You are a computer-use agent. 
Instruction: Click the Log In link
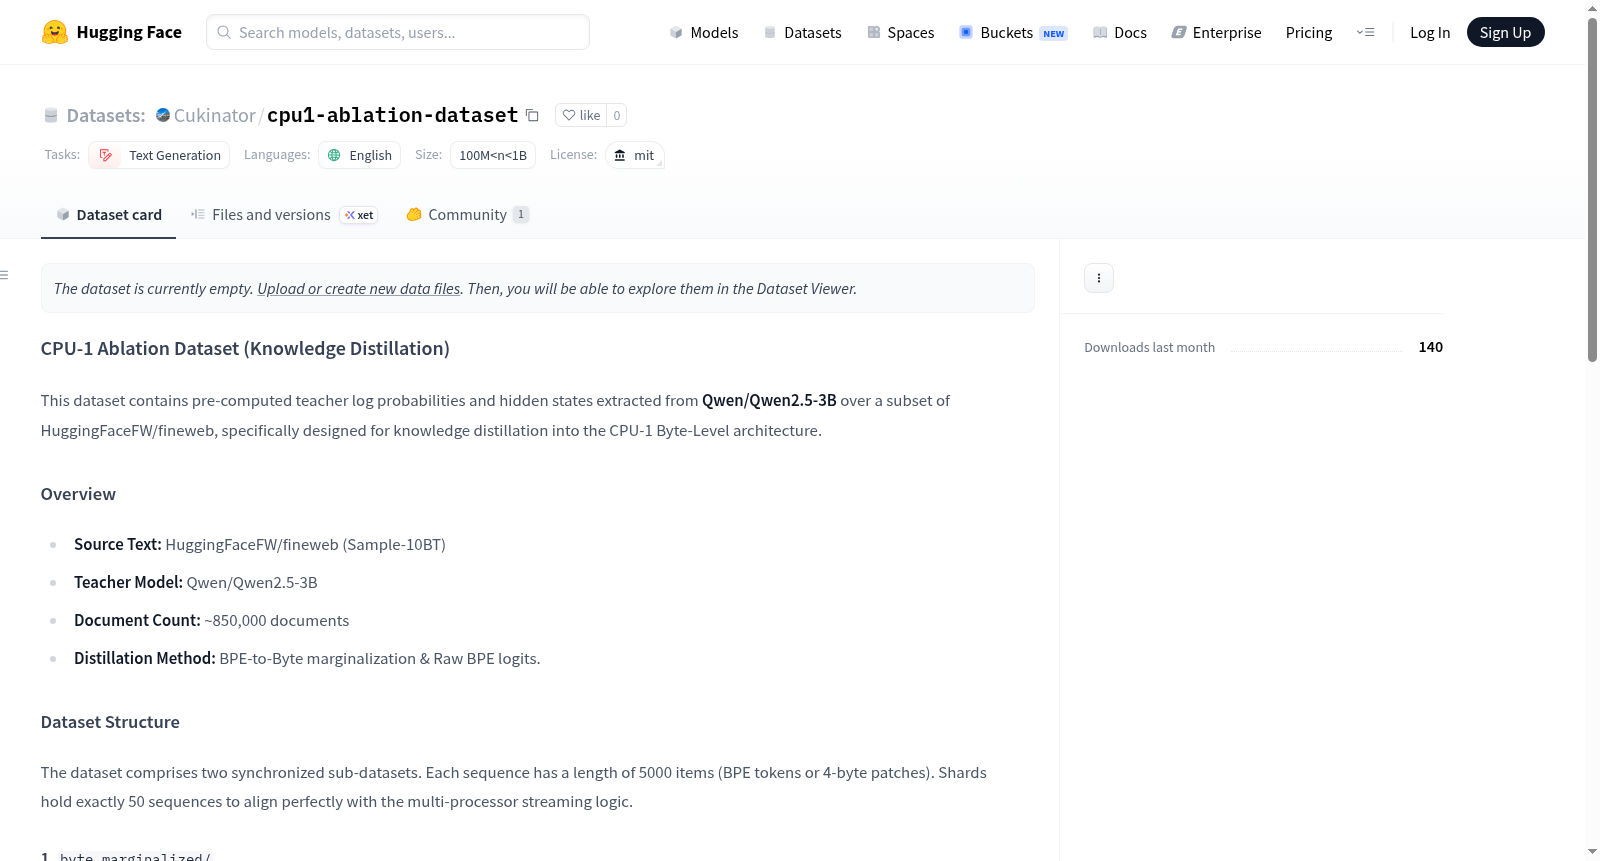coord(1430,32)
